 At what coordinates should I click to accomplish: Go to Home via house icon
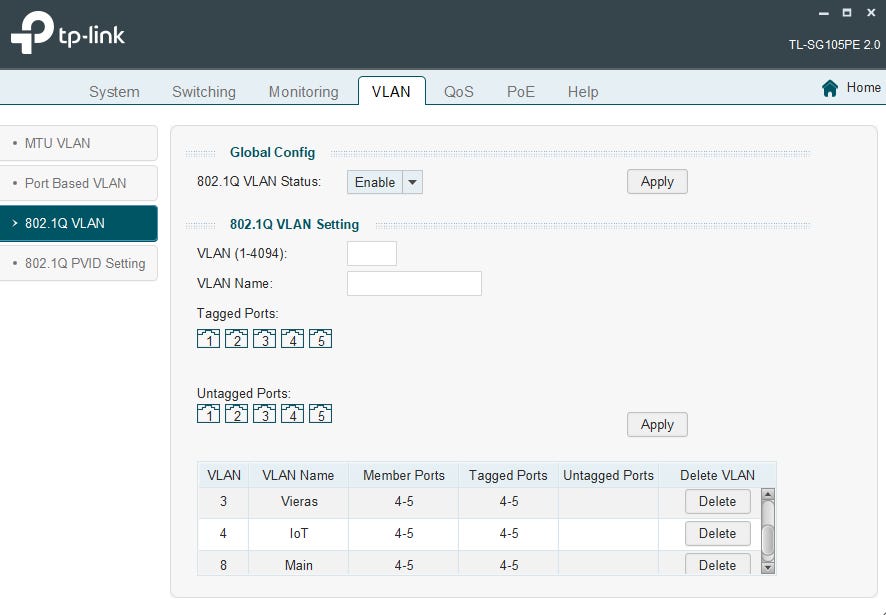pyautogui.click(x=829, y=88)
